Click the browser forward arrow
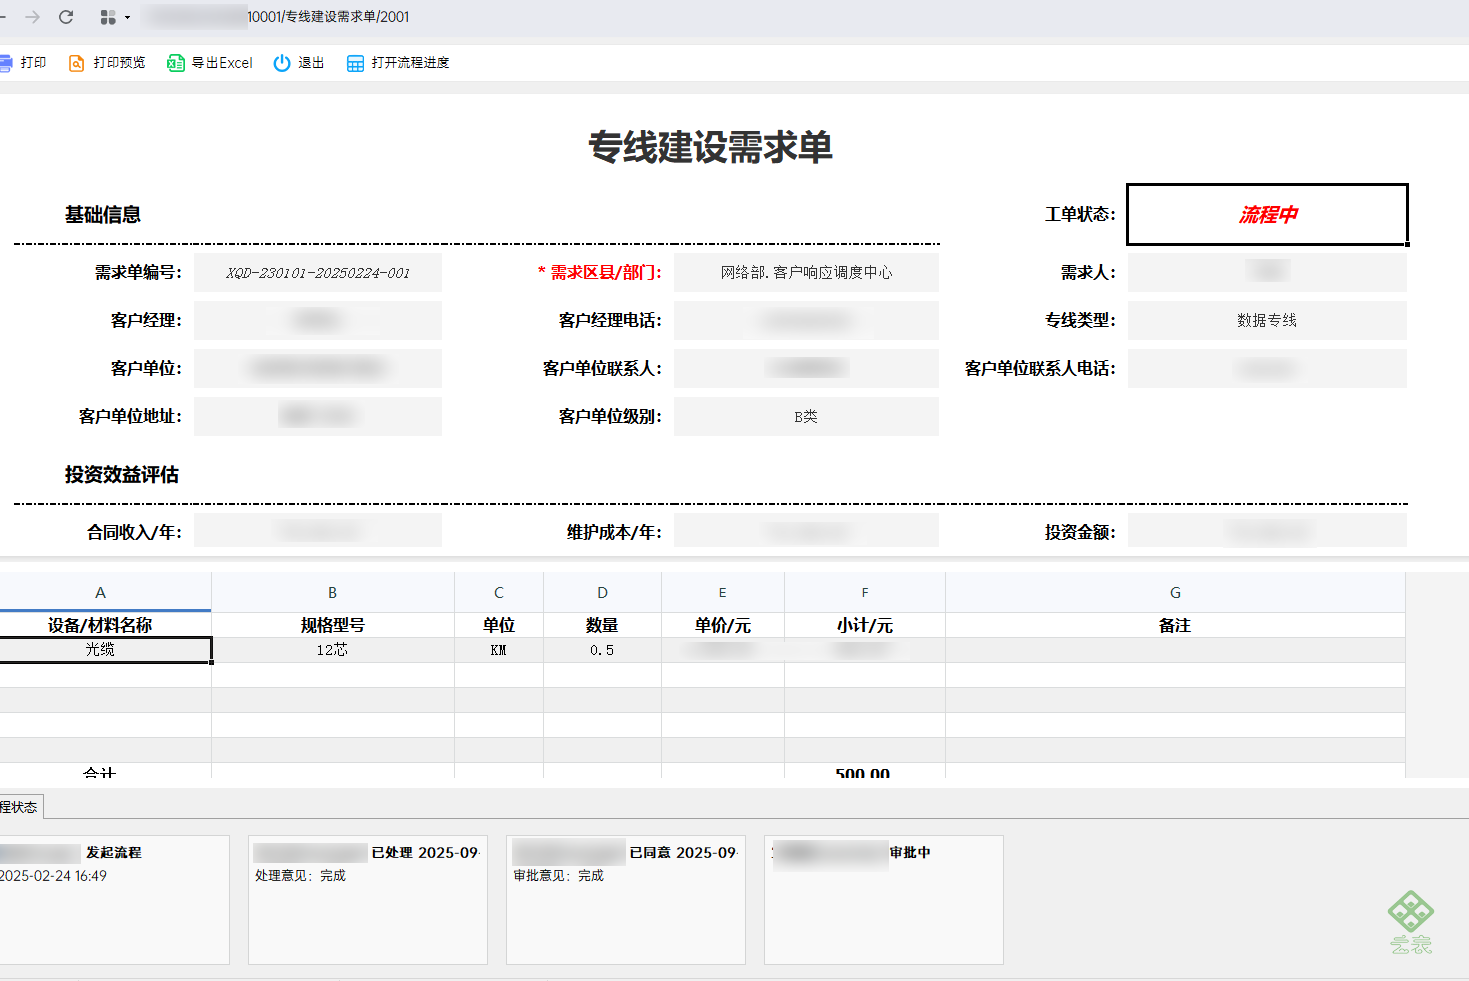The width and height of the screenshot is (1469, 981). [33, 17]
